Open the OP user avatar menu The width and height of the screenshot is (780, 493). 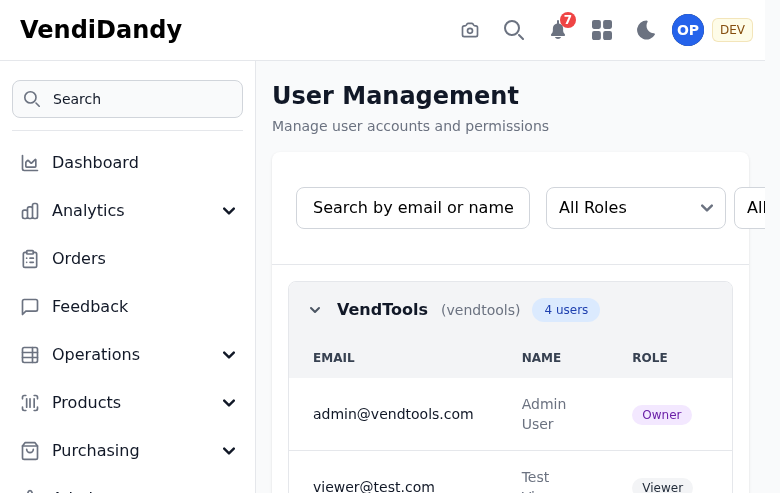[687, 30]
